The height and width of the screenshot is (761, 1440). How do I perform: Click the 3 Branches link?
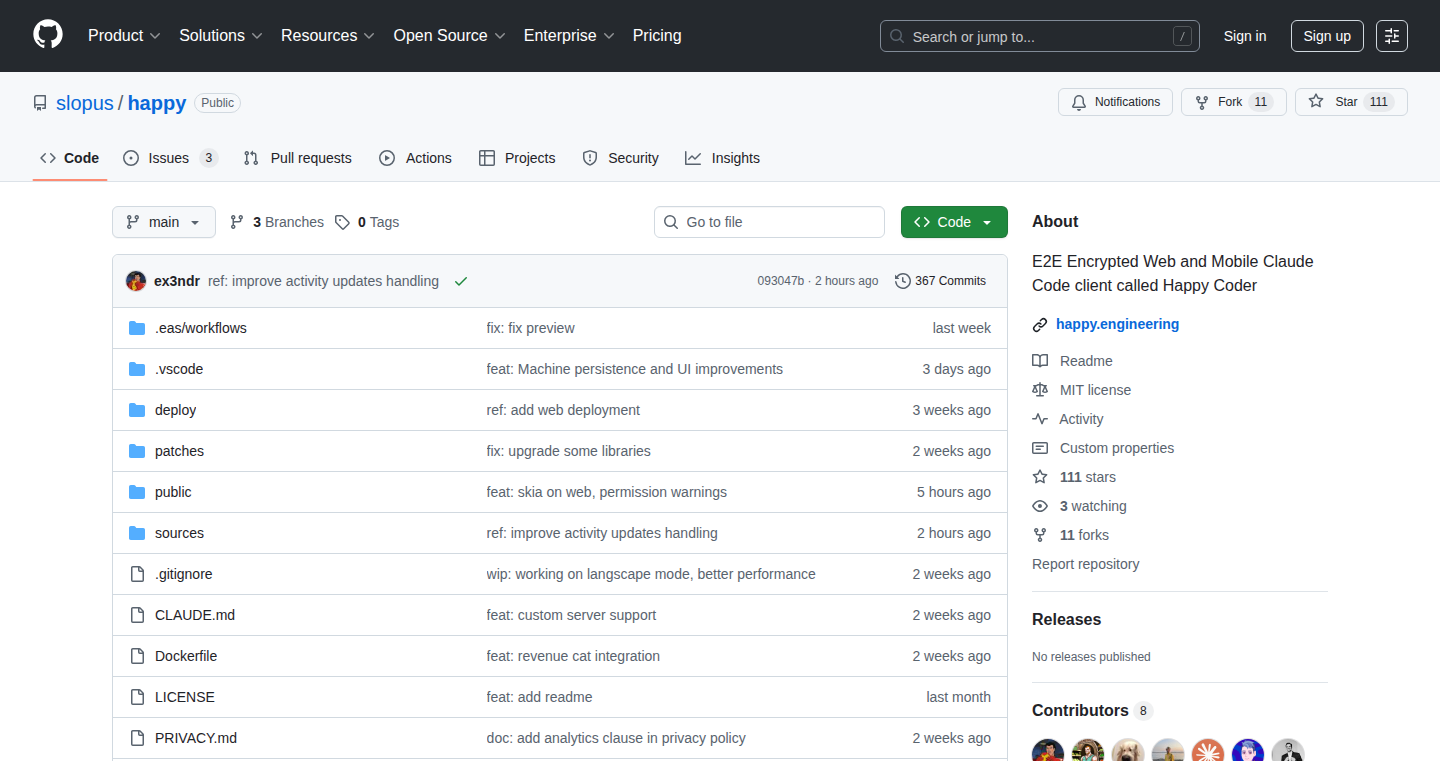pyautogui.click(x=277, y=222)
